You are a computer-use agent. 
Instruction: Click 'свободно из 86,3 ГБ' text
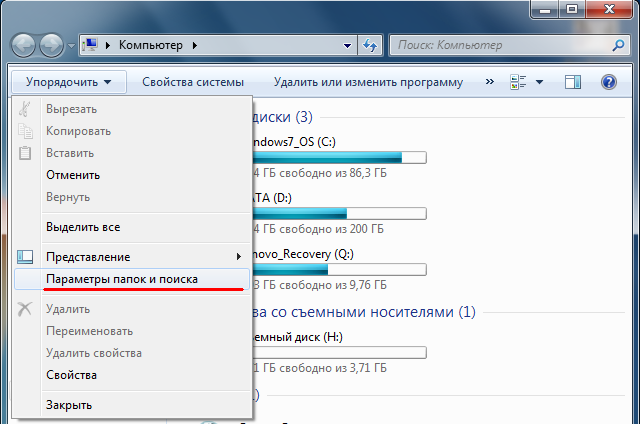pos(333,173)
